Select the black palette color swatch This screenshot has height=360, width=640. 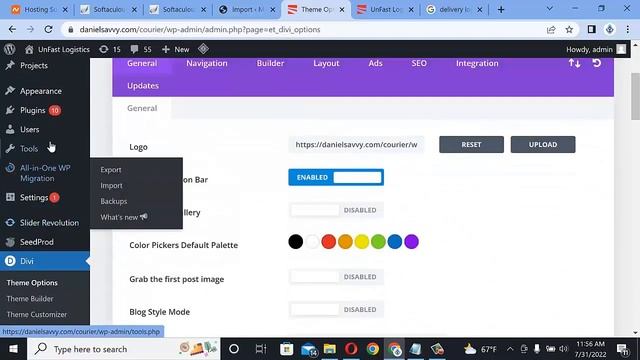296,242
